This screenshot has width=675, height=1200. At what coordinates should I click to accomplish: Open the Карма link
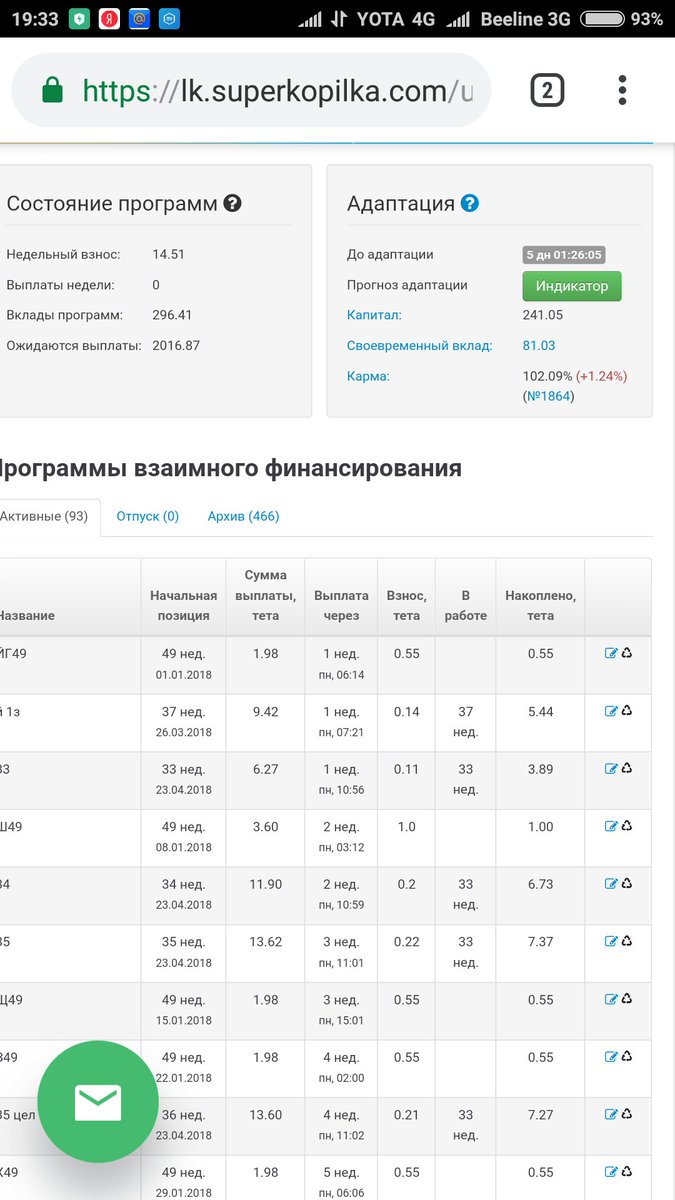click(x=368, y=377)
